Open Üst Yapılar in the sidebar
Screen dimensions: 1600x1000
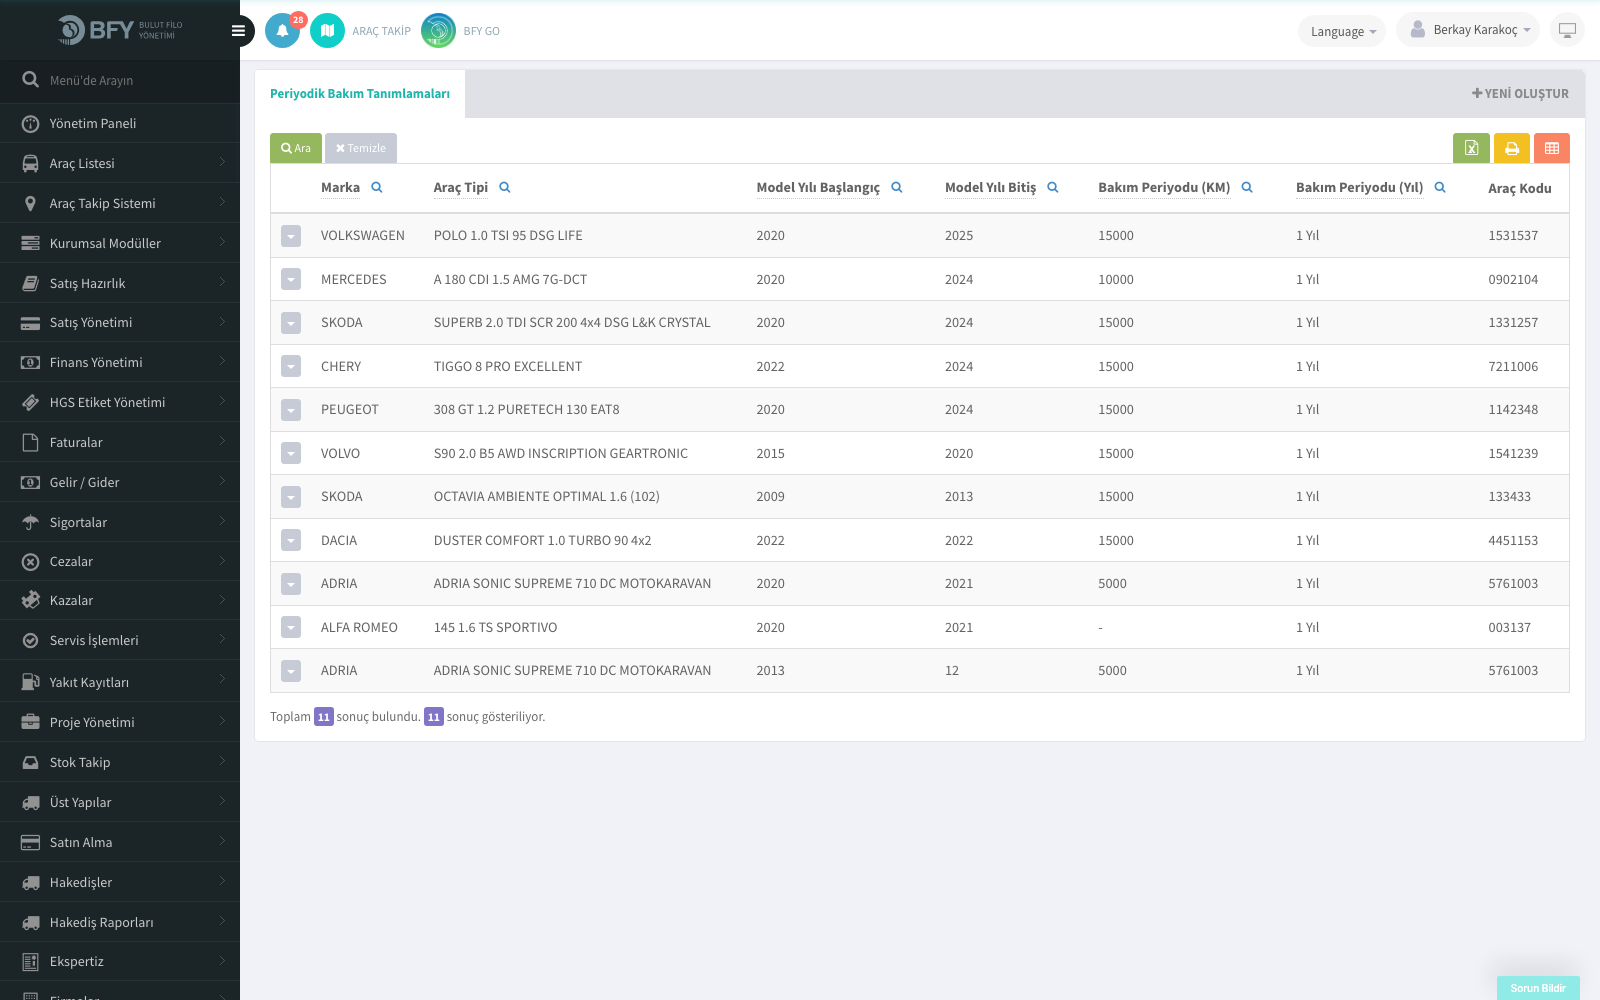click(120, 802)
